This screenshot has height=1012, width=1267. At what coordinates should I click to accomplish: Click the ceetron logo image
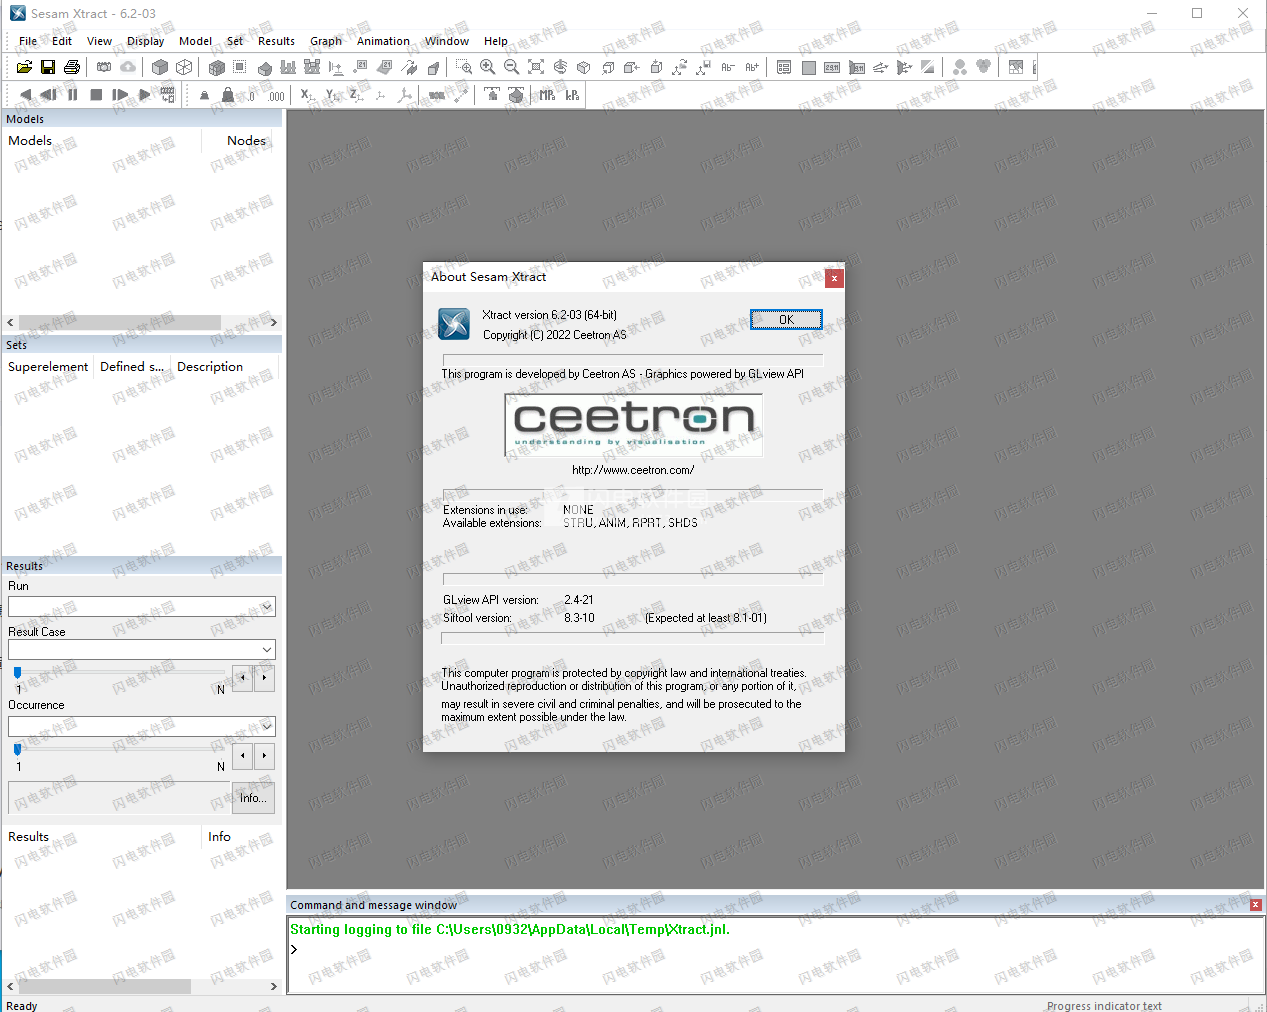[633, 425]
